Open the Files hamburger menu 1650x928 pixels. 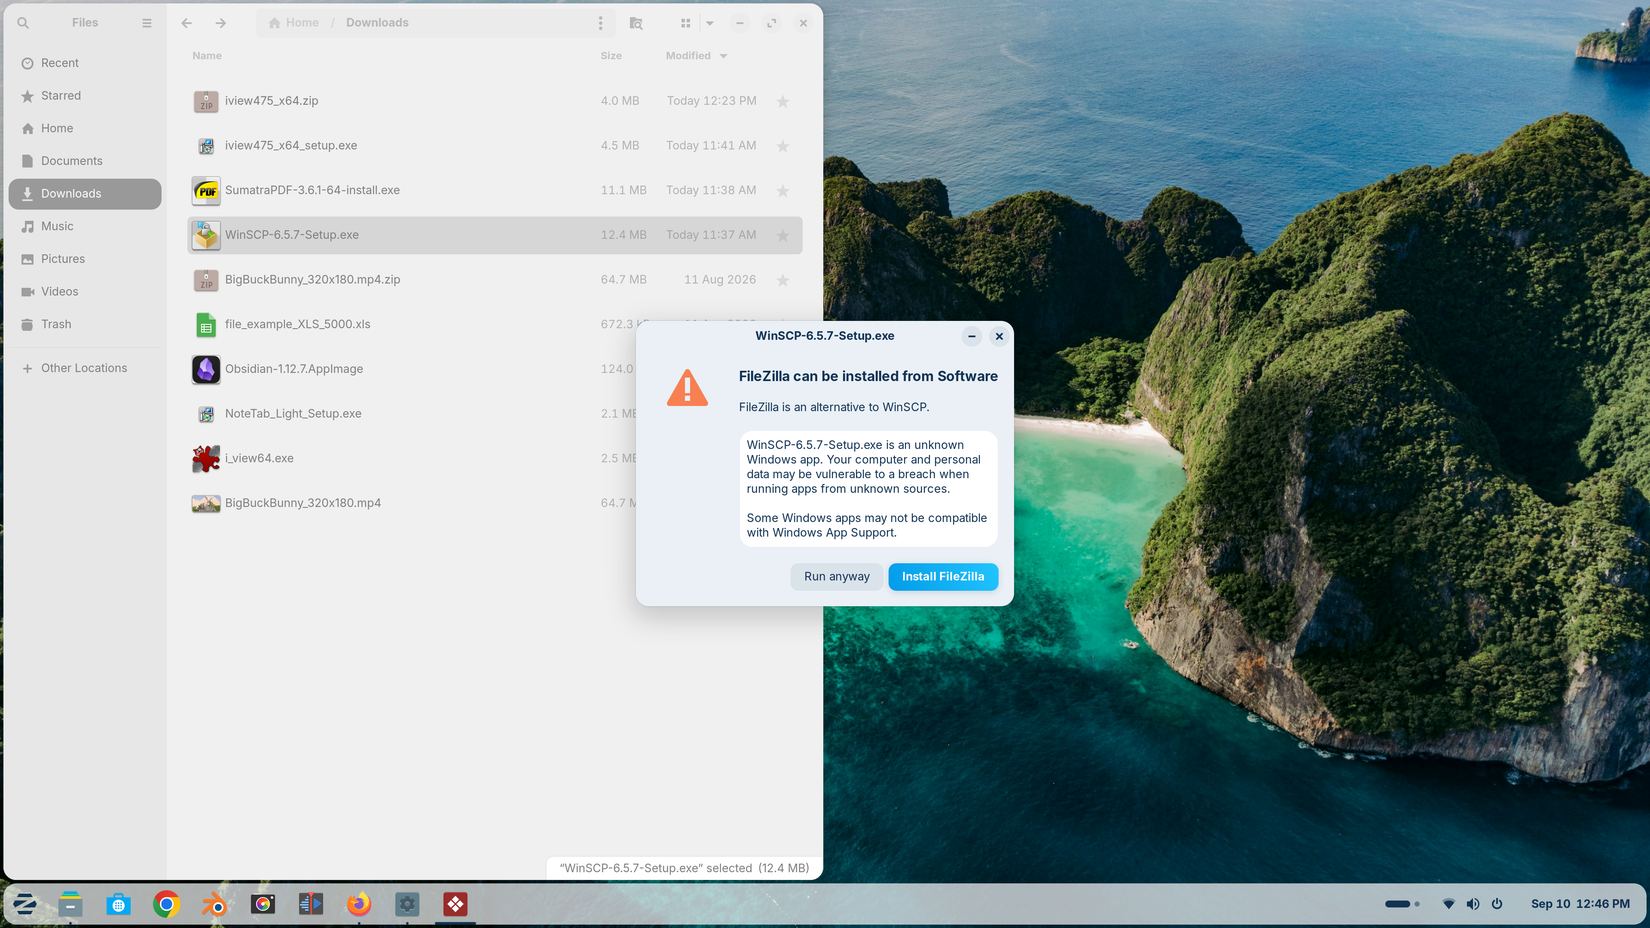pyautogui.click(x=147, y=23)
